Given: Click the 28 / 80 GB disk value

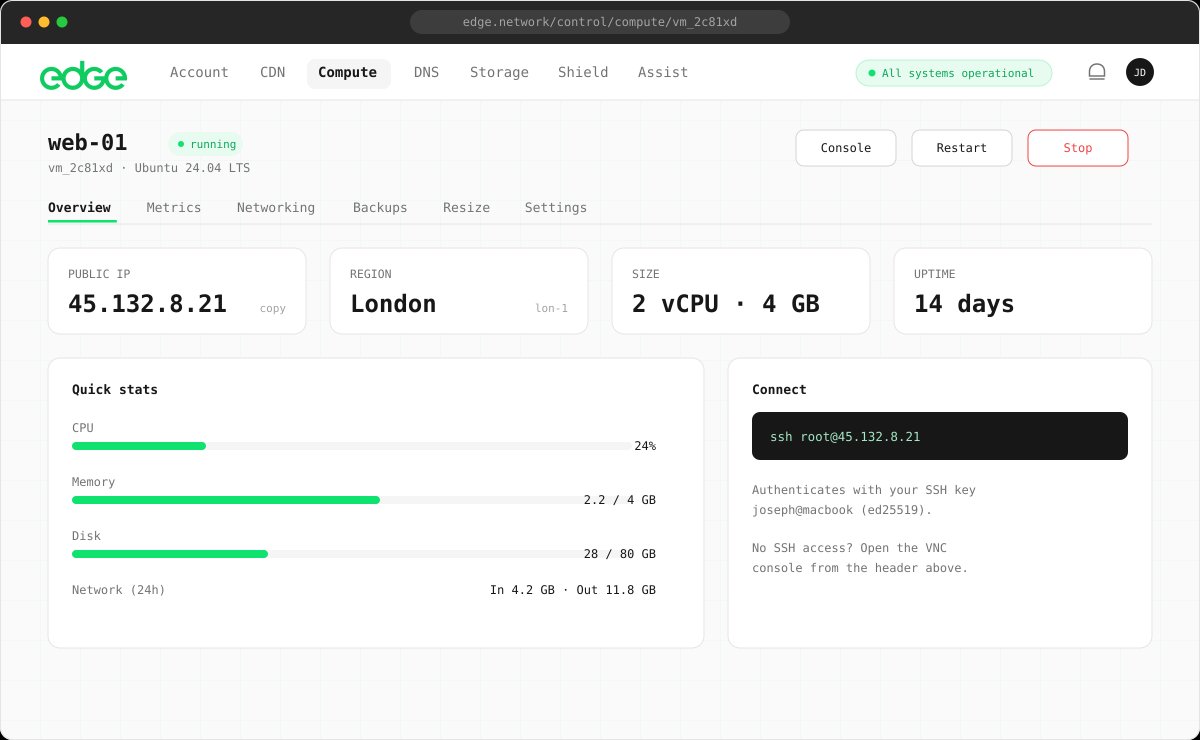Looking at the screenshot, I should 620,554.
